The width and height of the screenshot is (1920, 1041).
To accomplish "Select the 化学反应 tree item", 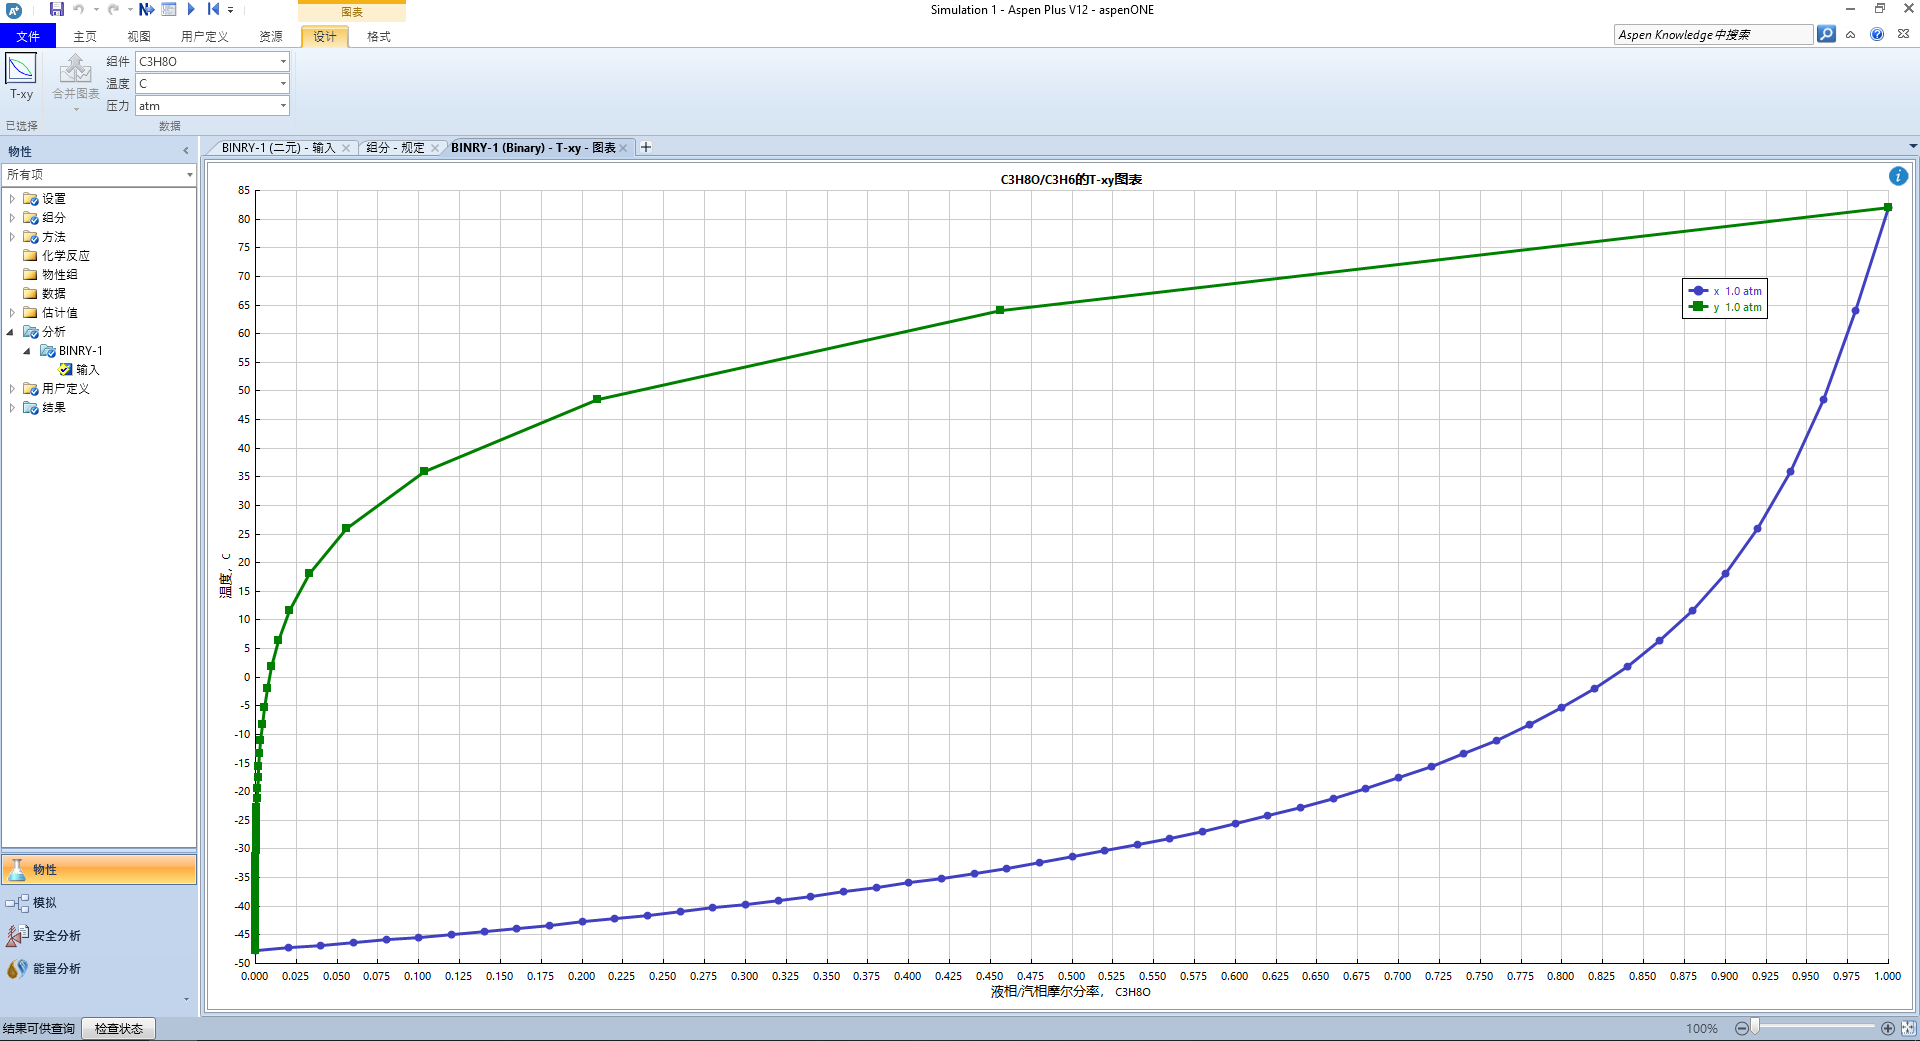I will click(65, 256).
